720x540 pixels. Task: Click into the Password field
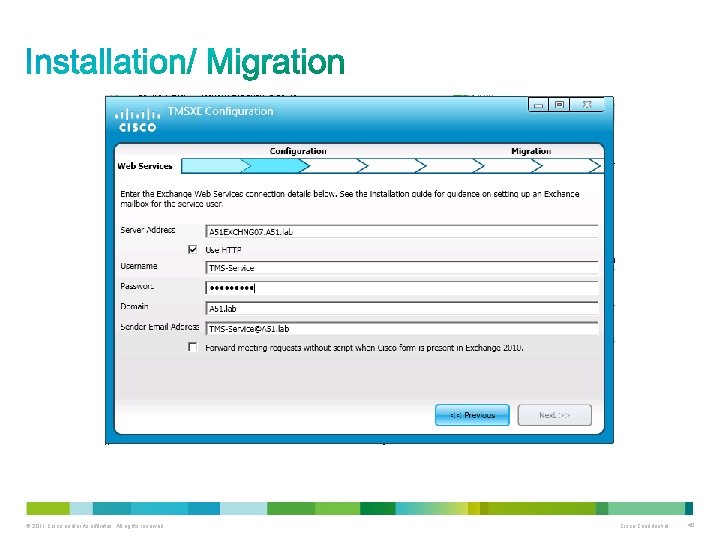(402, 288)
